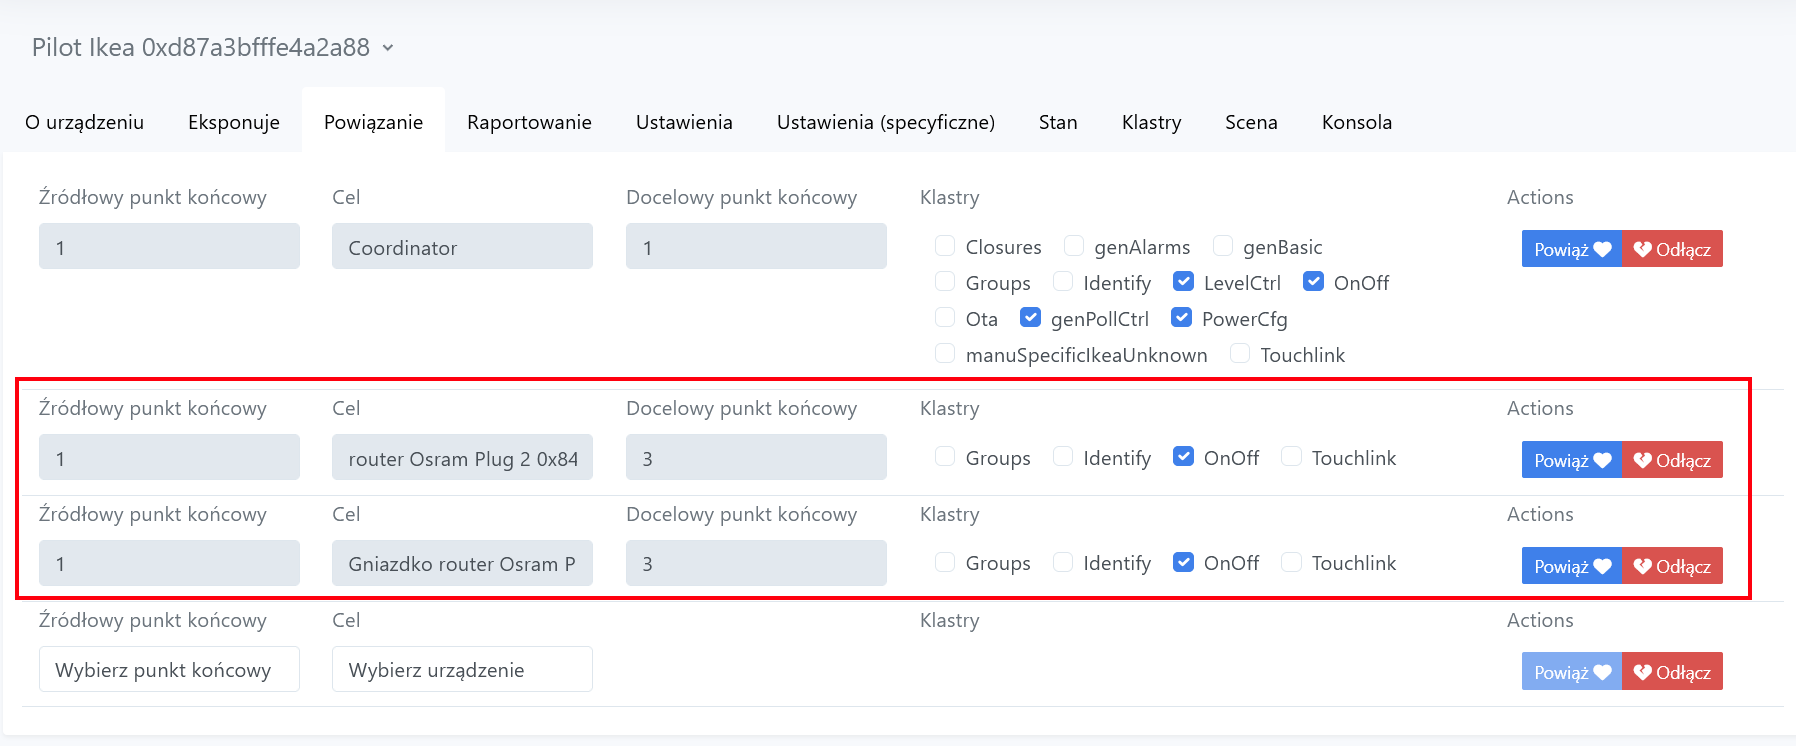Open the Gniazdko router Osram target dropdown

[462, 563]
